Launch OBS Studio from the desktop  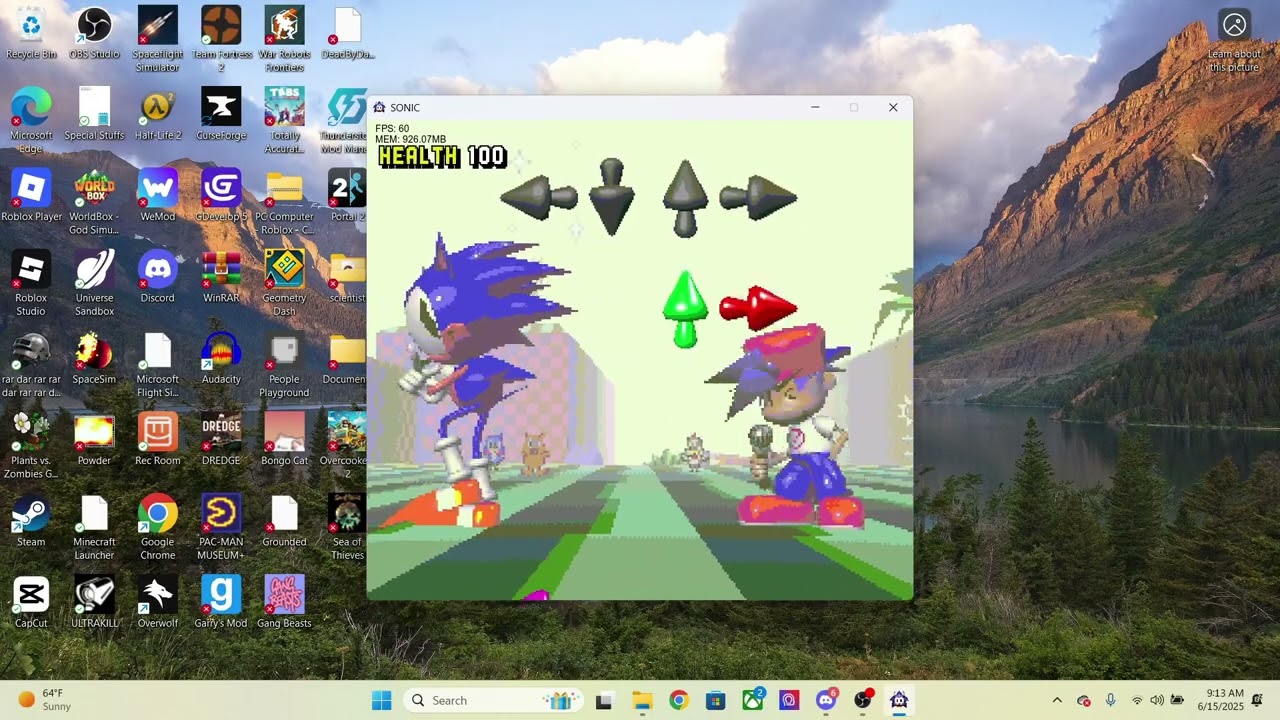(94, 32)
